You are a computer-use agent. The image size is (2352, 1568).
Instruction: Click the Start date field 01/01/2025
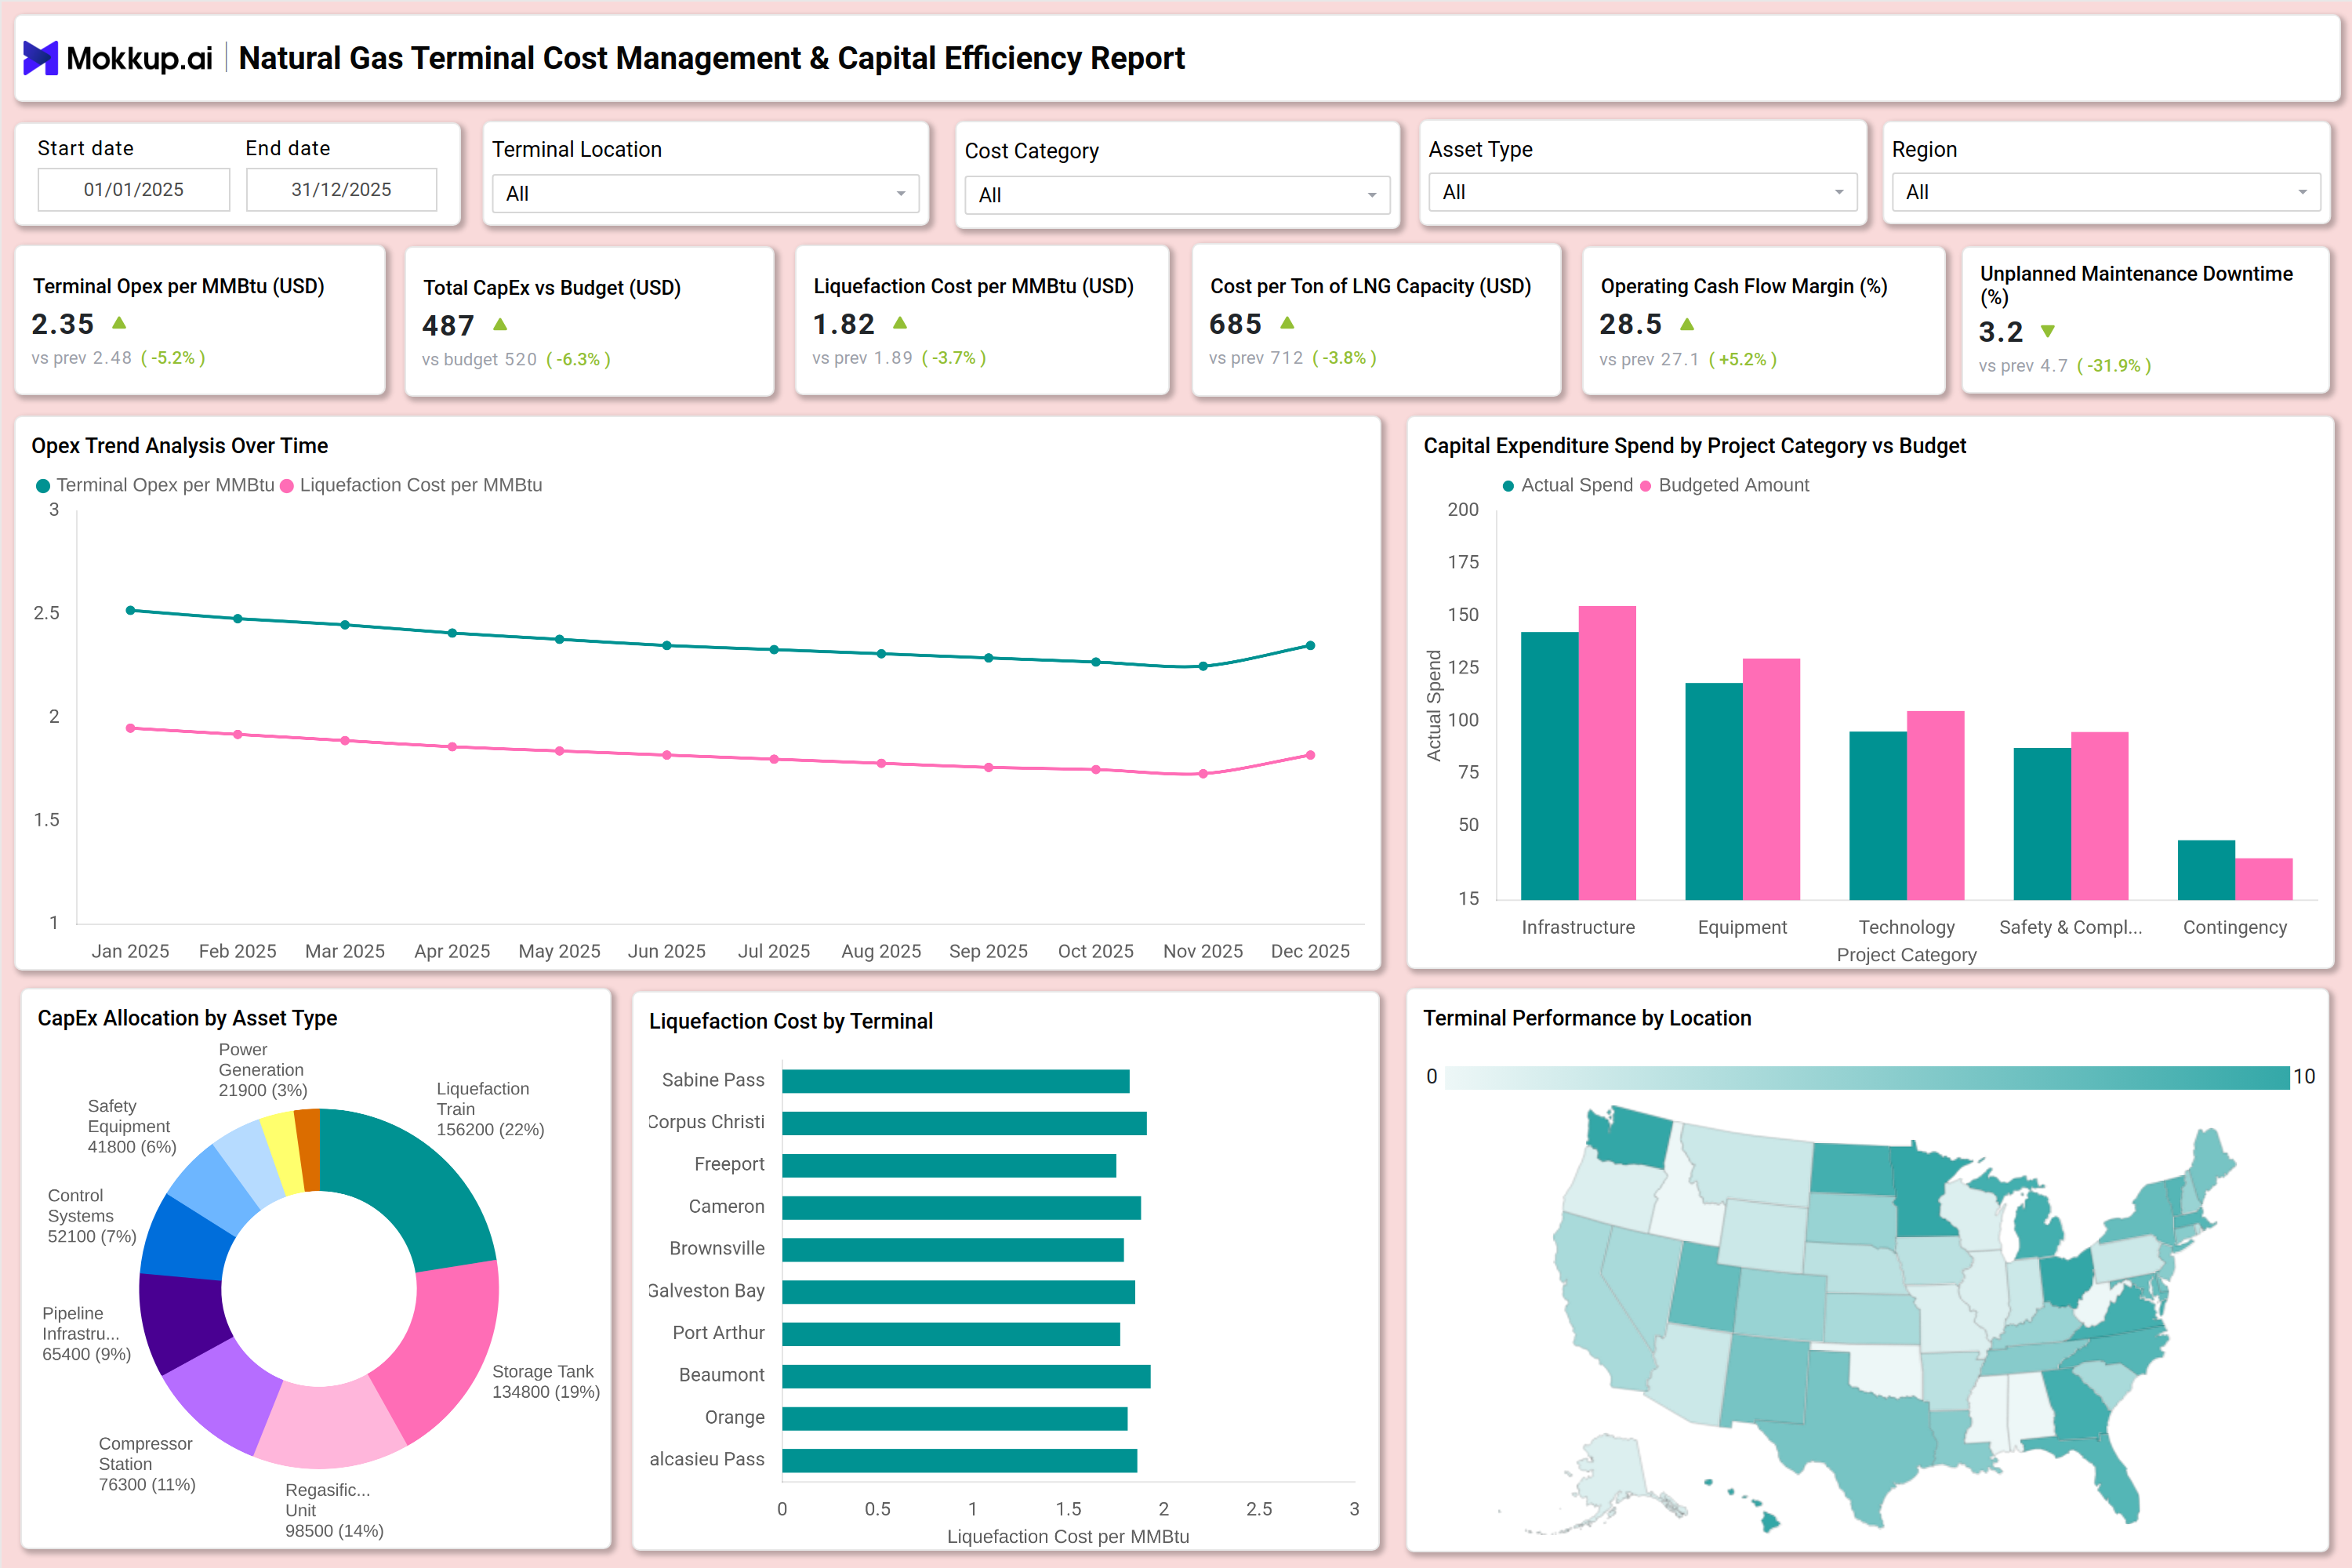click(134, 190)
